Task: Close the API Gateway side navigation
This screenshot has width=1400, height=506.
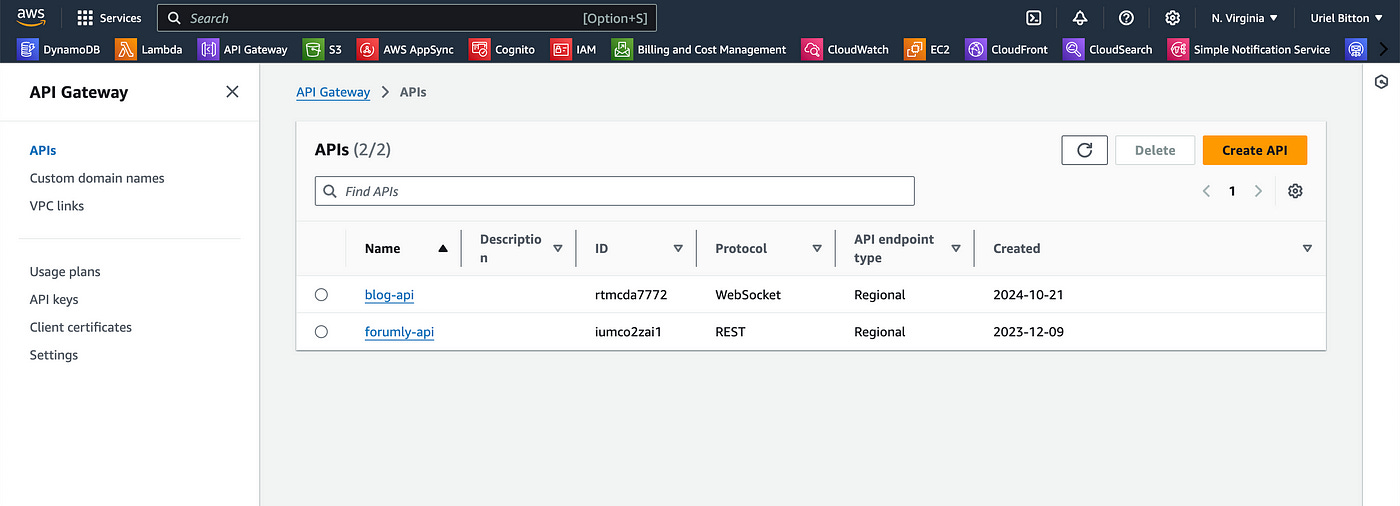Action: [x=232, y=92]
